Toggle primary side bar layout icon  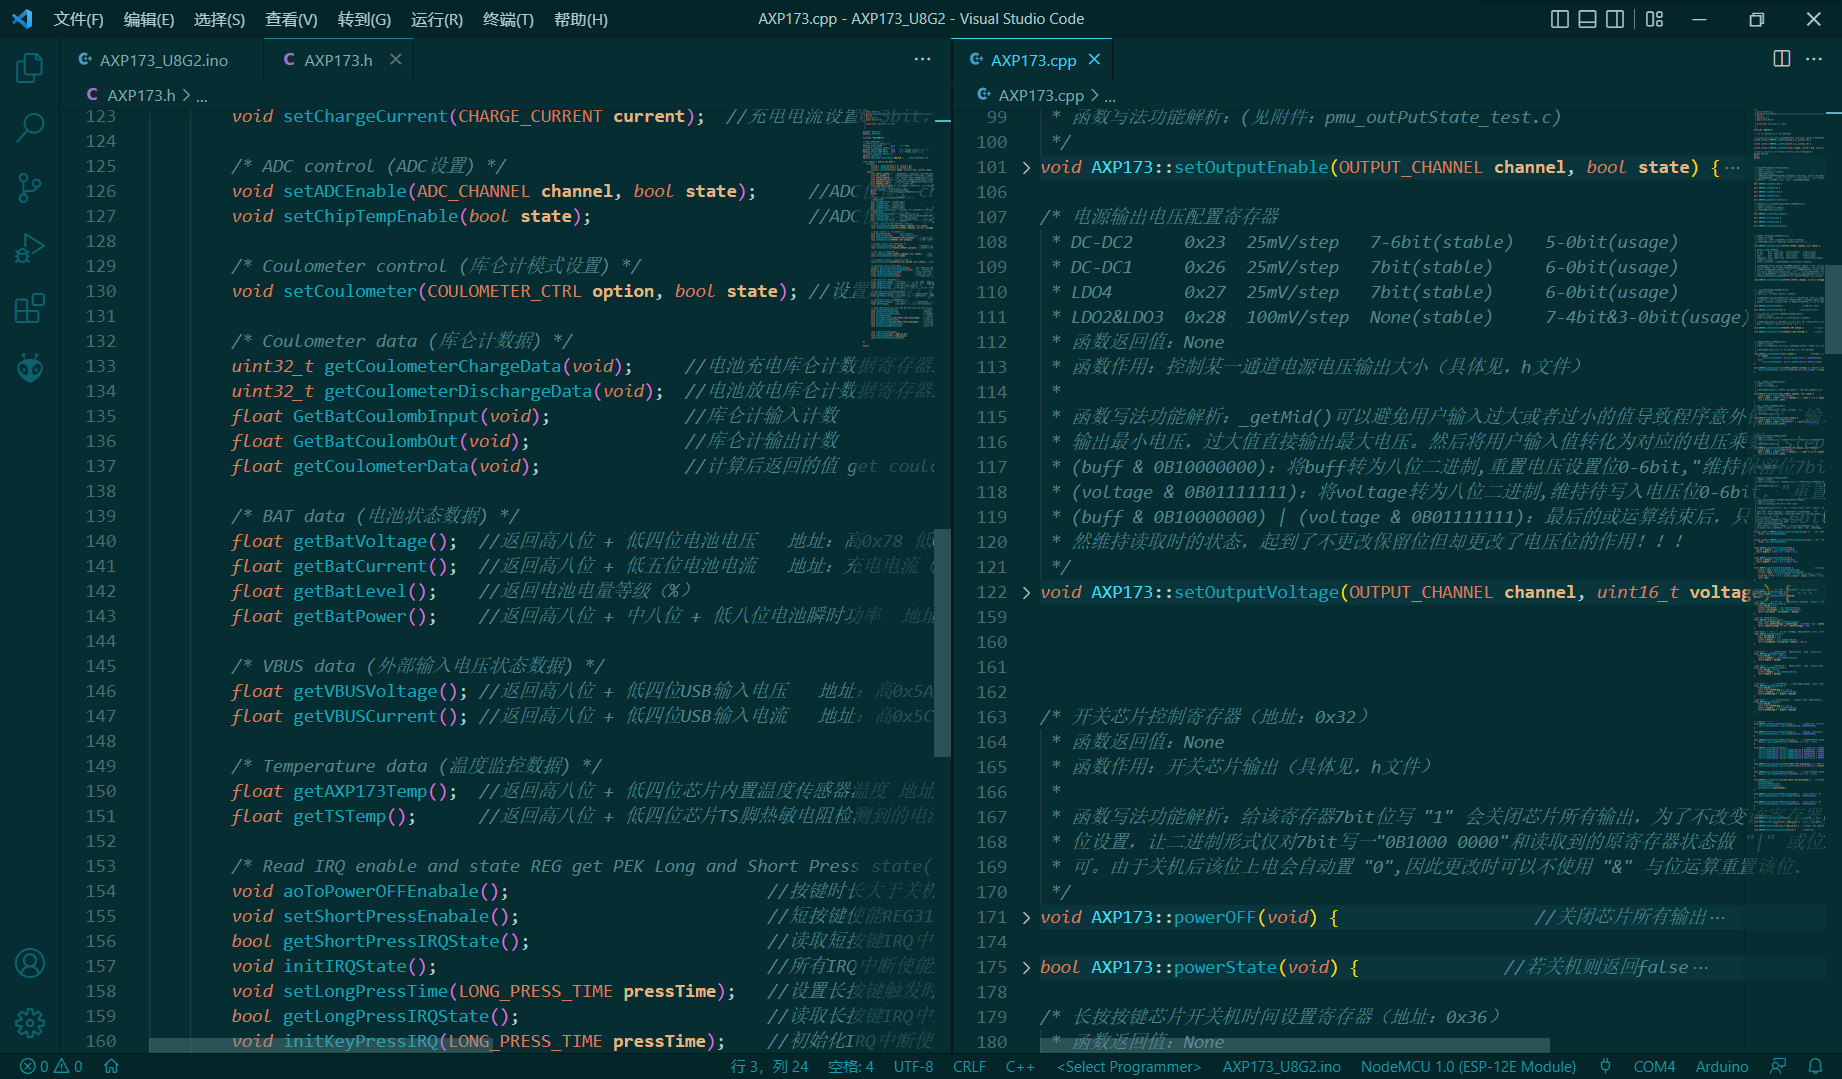point(1560,19)
